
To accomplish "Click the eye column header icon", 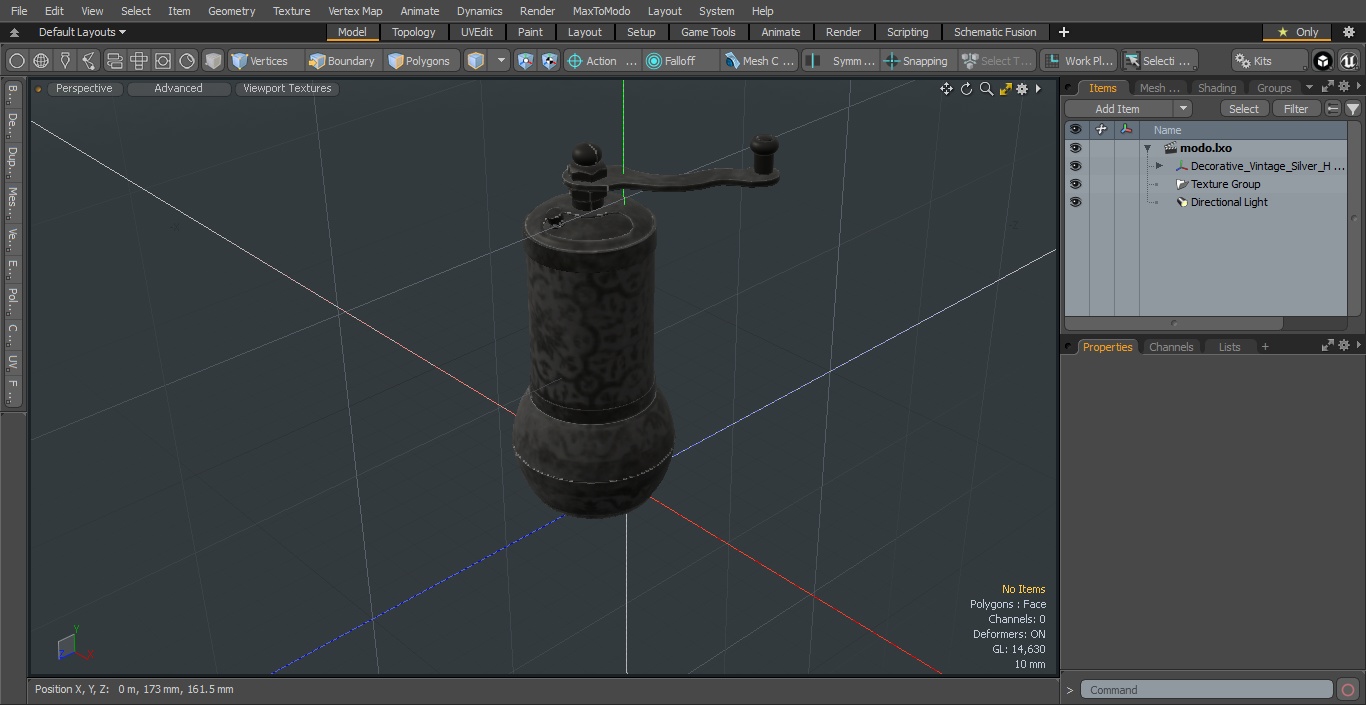I will coord(1075,130).
